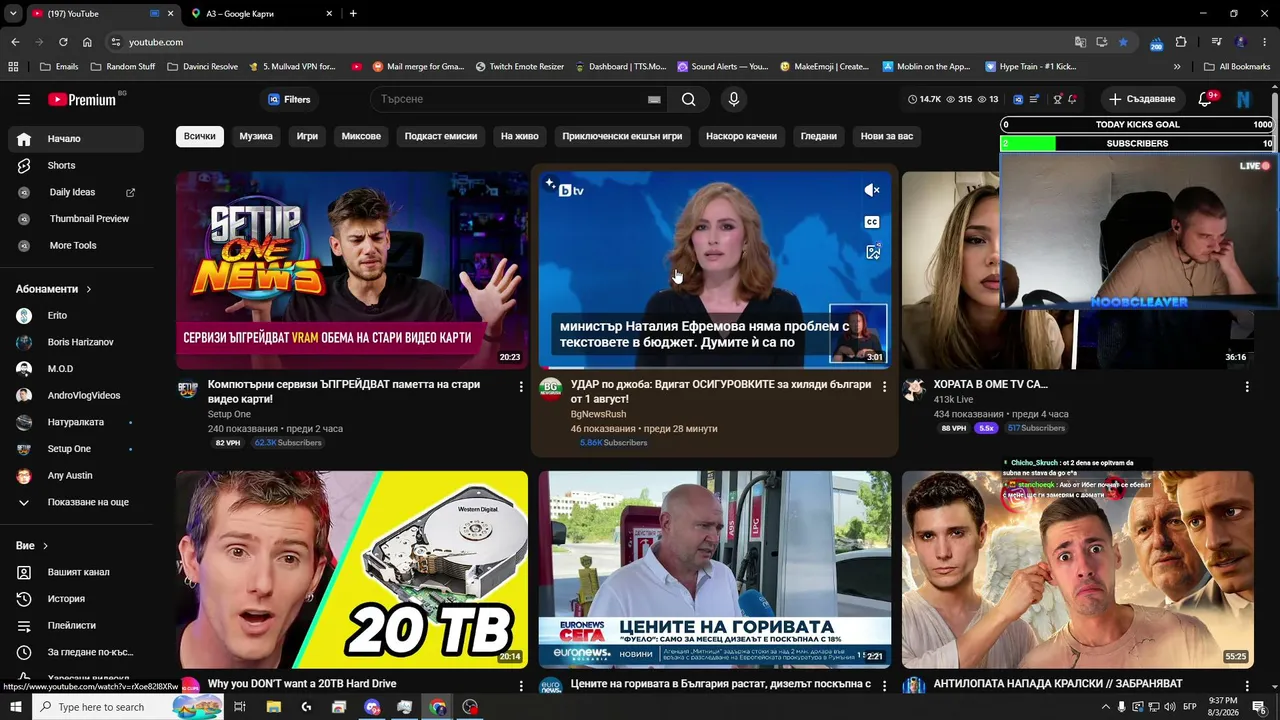Open options menu for the УДАР по джоба video

(884, 386)
